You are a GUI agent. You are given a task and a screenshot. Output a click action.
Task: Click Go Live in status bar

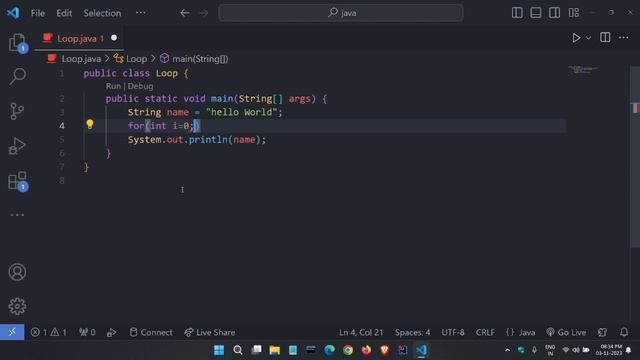566,332
